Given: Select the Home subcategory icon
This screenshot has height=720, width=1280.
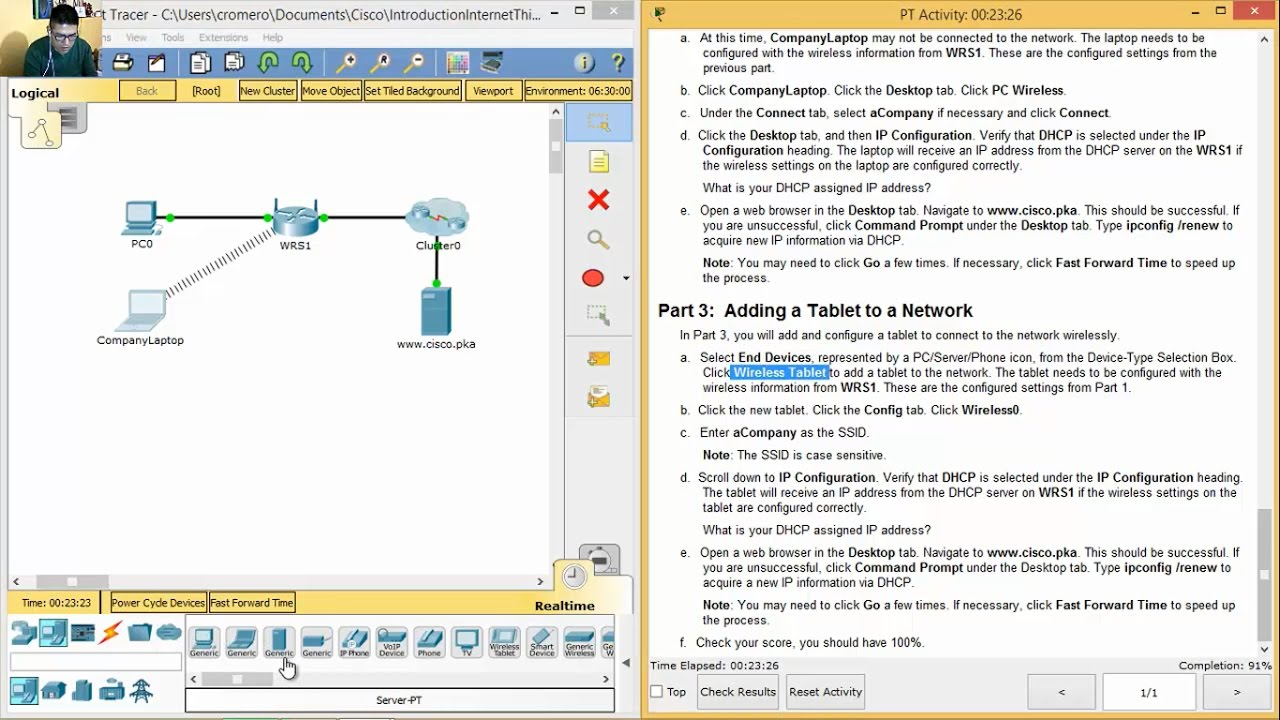Looking at the screenshot, I should [x=53, y=690].
